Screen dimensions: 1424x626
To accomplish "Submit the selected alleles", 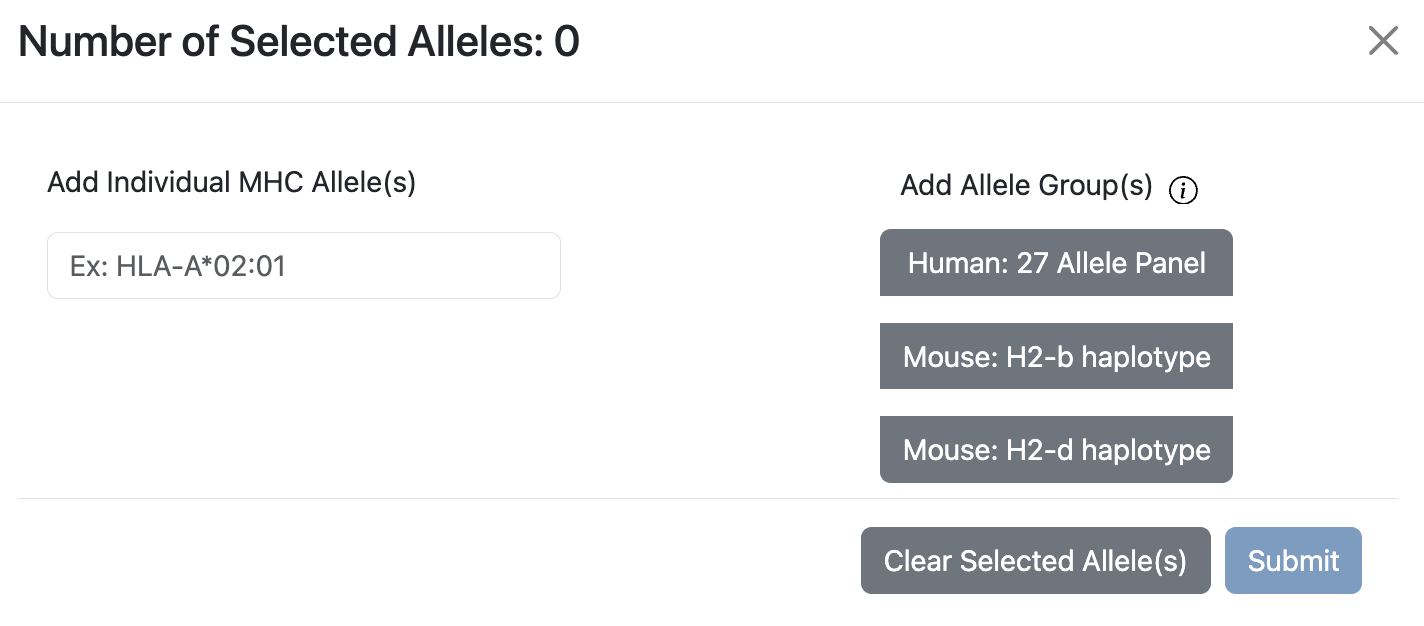I will [x=1293, y=560].
